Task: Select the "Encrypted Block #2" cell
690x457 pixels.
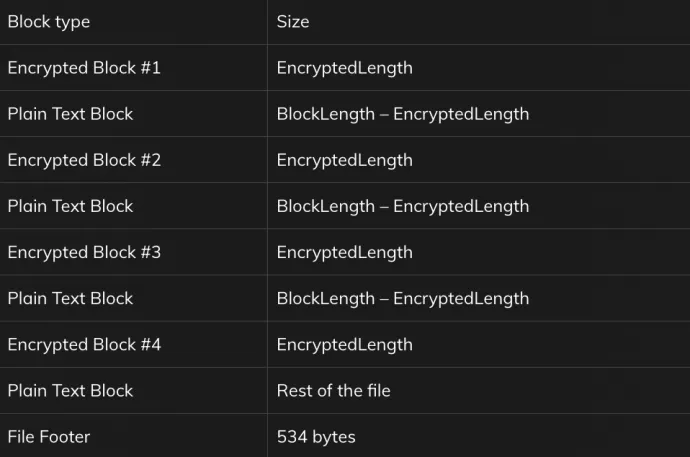Action: tap(84, 160)
